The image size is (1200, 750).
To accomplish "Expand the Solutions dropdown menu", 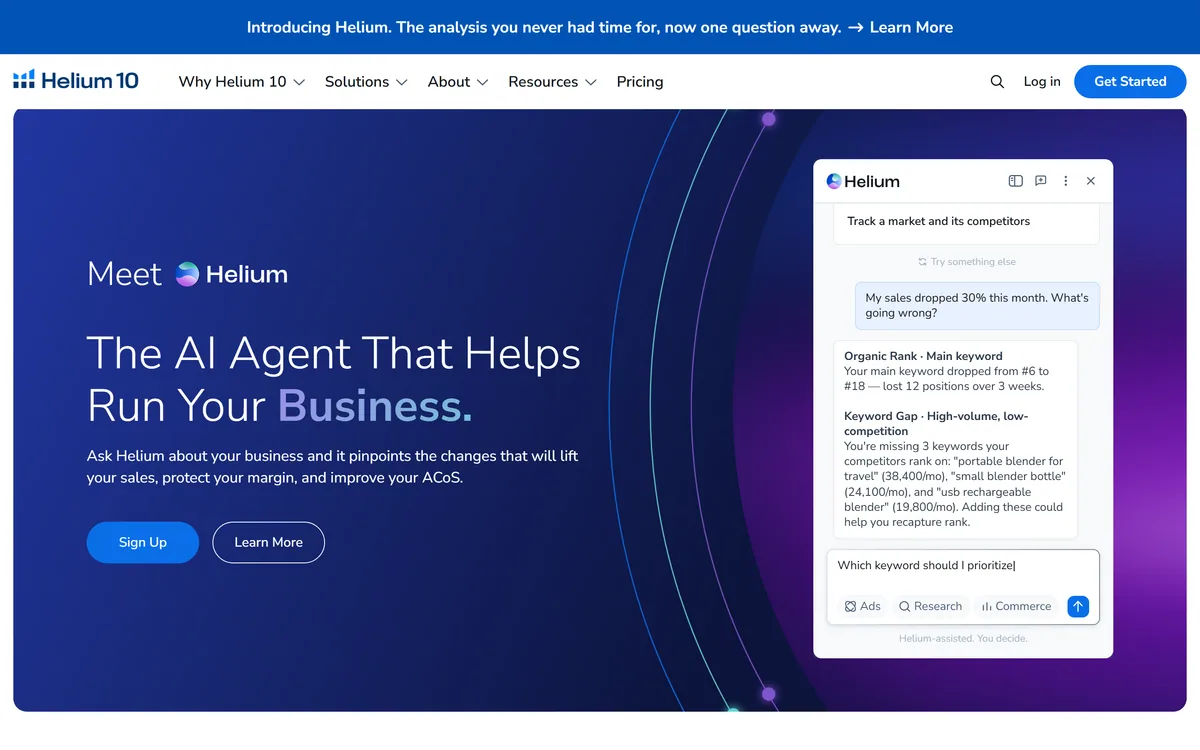I will click(366, 82).
